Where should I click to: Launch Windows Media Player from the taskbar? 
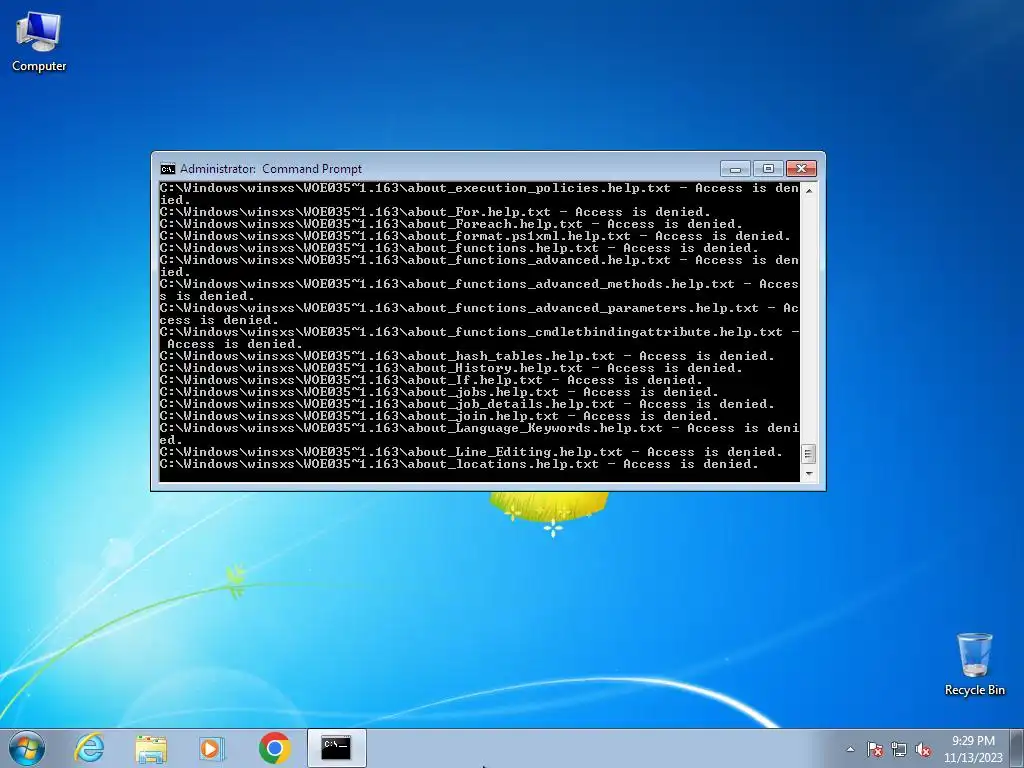(x=212, y=748)
